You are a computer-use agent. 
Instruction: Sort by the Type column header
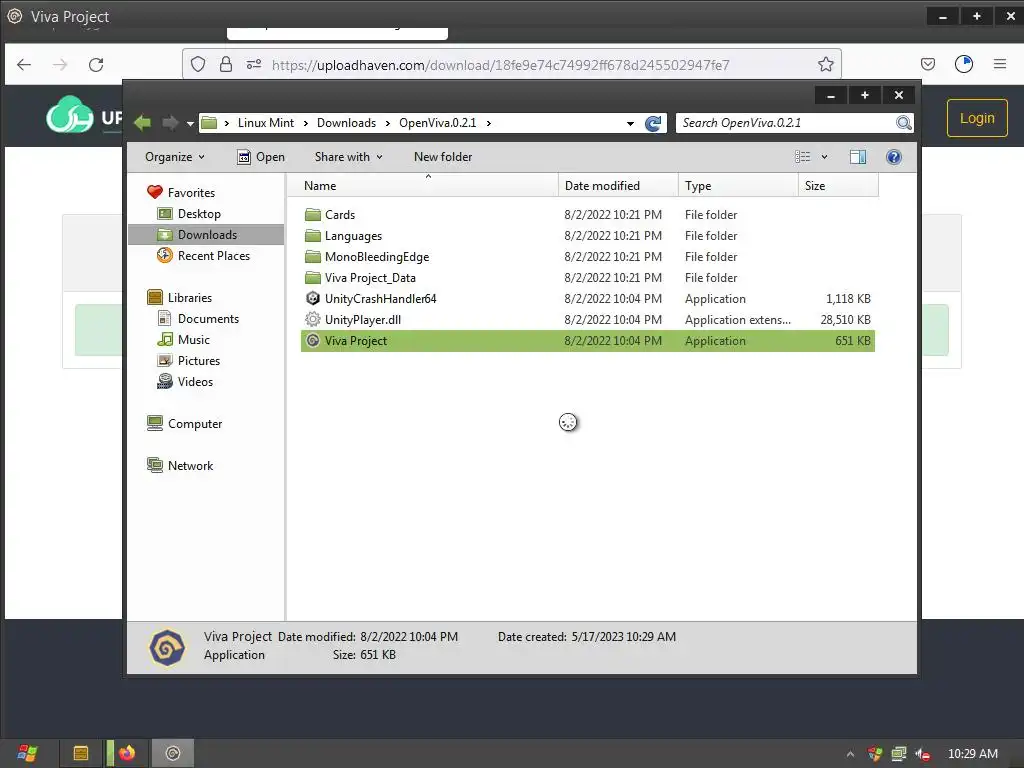tap(739, 185)
